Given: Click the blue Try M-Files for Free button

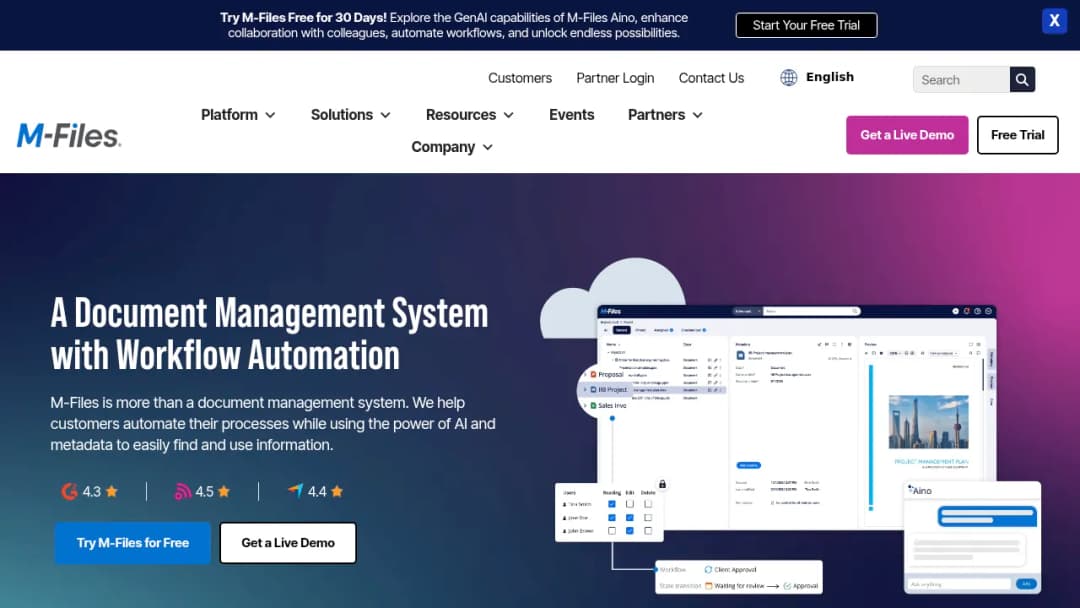Looking at the screenshot, I should coord(133,543).
